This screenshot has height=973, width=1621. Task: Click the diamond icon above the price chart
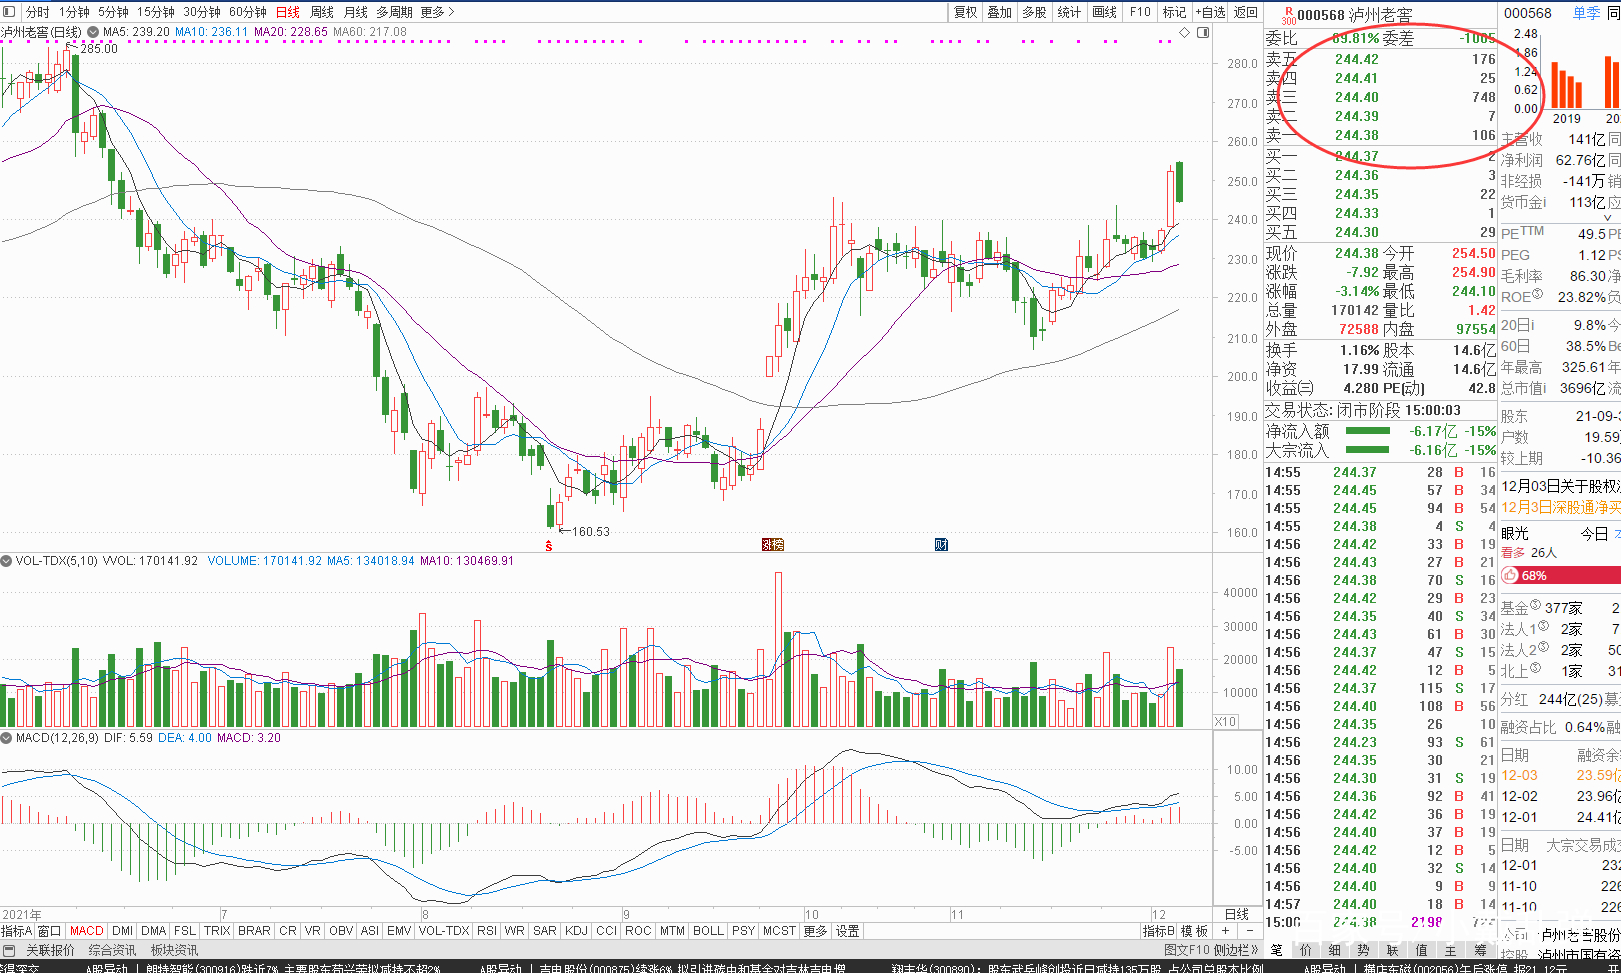click(x=1185, y=32)
